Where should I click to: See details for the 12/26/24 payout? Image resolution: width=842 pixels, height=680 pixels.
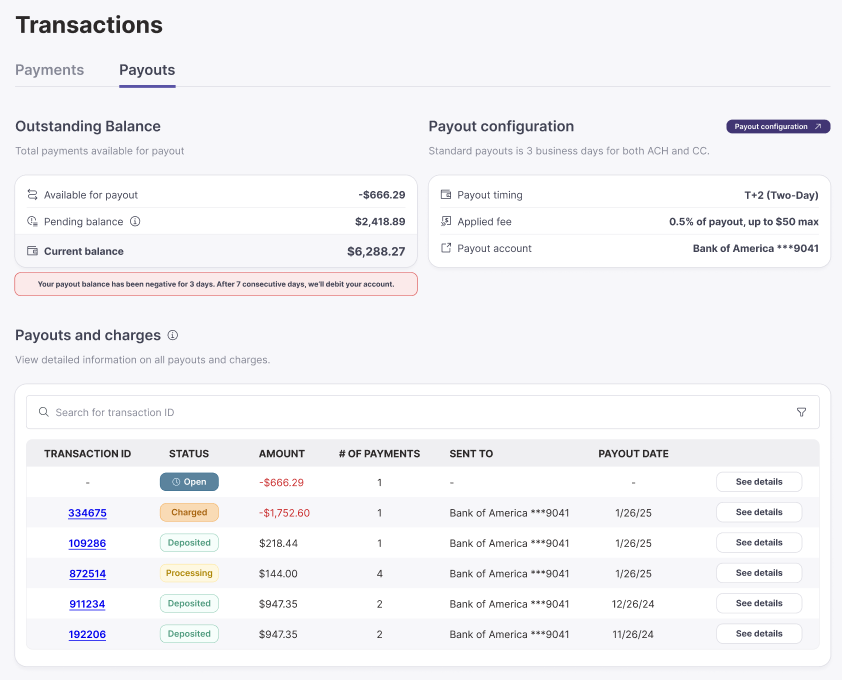click(x=759, y=604)
